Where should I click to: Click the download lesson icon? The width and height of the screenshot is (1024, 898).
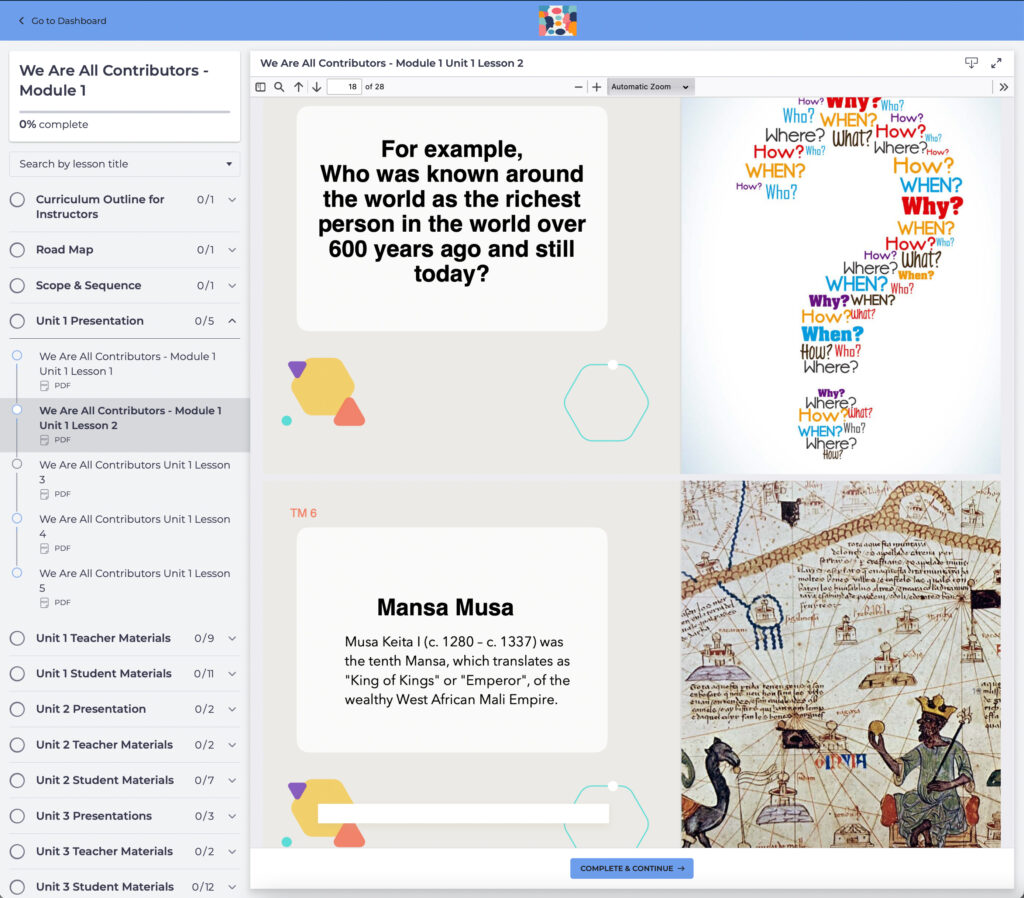click(x=971, y=63)
